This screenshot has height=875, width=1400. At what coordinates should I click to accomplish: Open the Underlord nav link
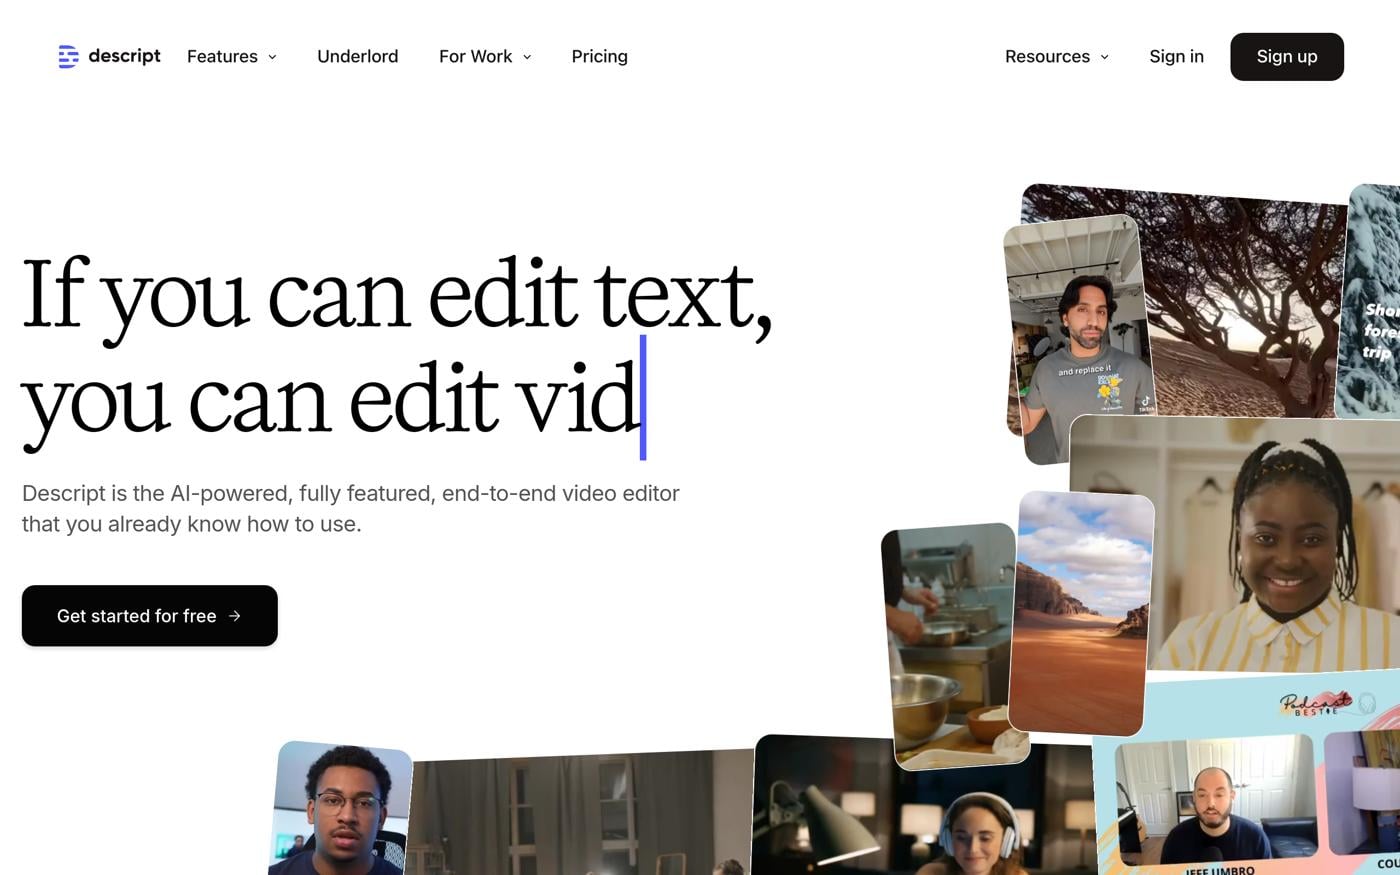(357, 57)
